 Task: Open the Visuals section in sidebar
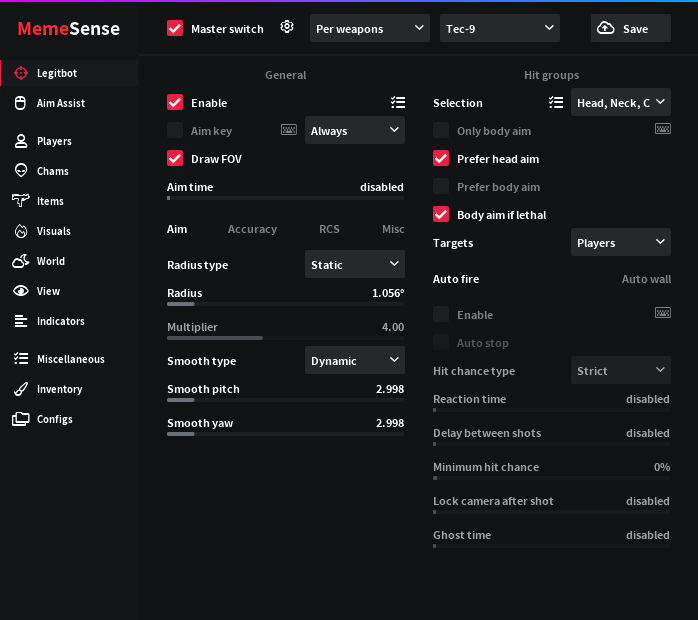(53, 231)
